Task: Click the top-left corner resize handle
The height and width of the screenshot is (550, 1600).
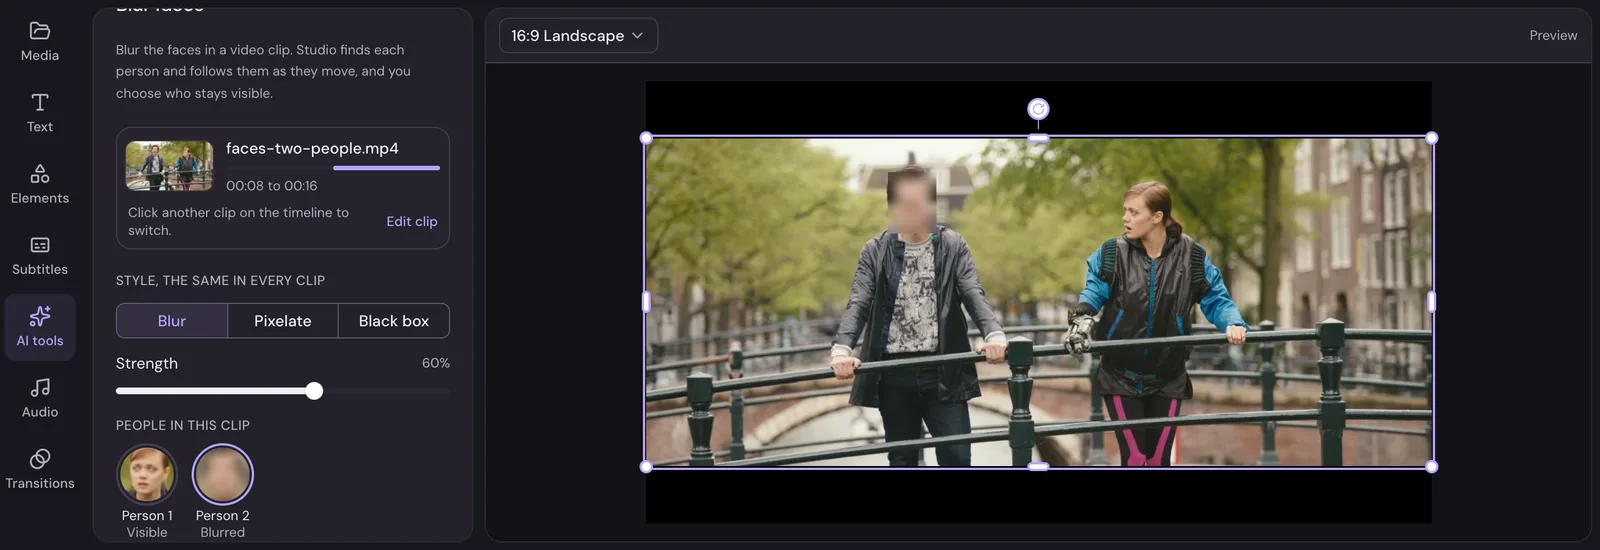Action: [646, 138]
